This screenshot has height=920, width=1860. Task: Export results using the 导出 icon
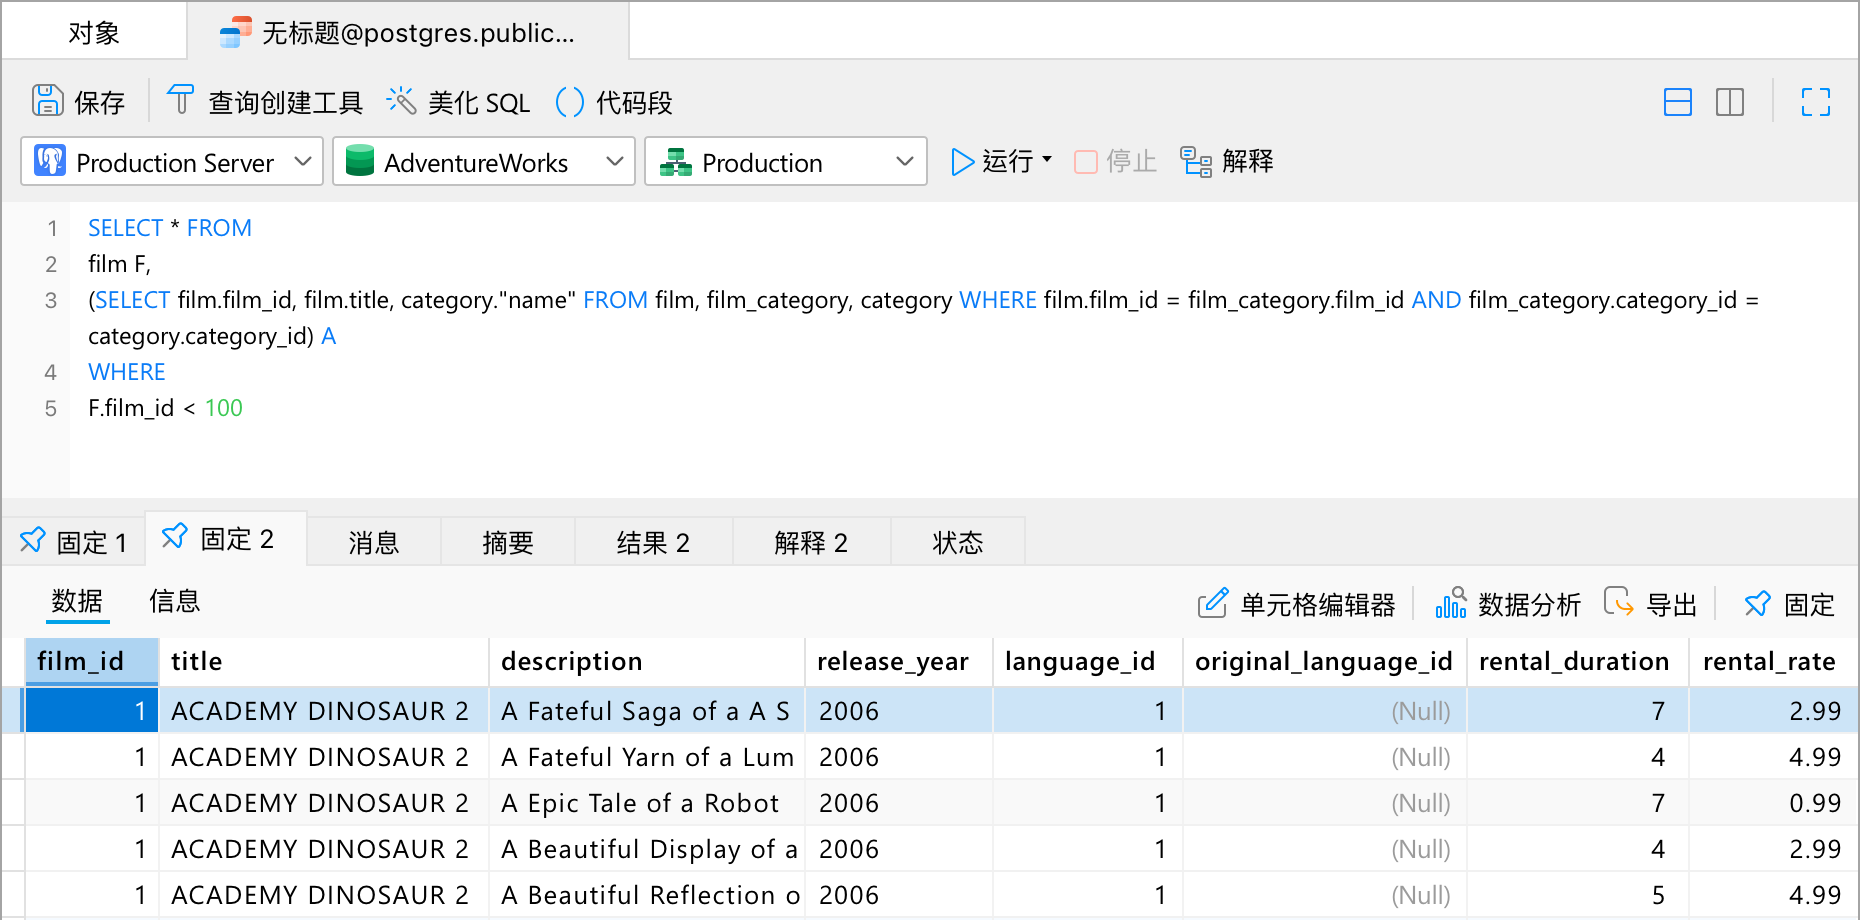coord(1620,602)
